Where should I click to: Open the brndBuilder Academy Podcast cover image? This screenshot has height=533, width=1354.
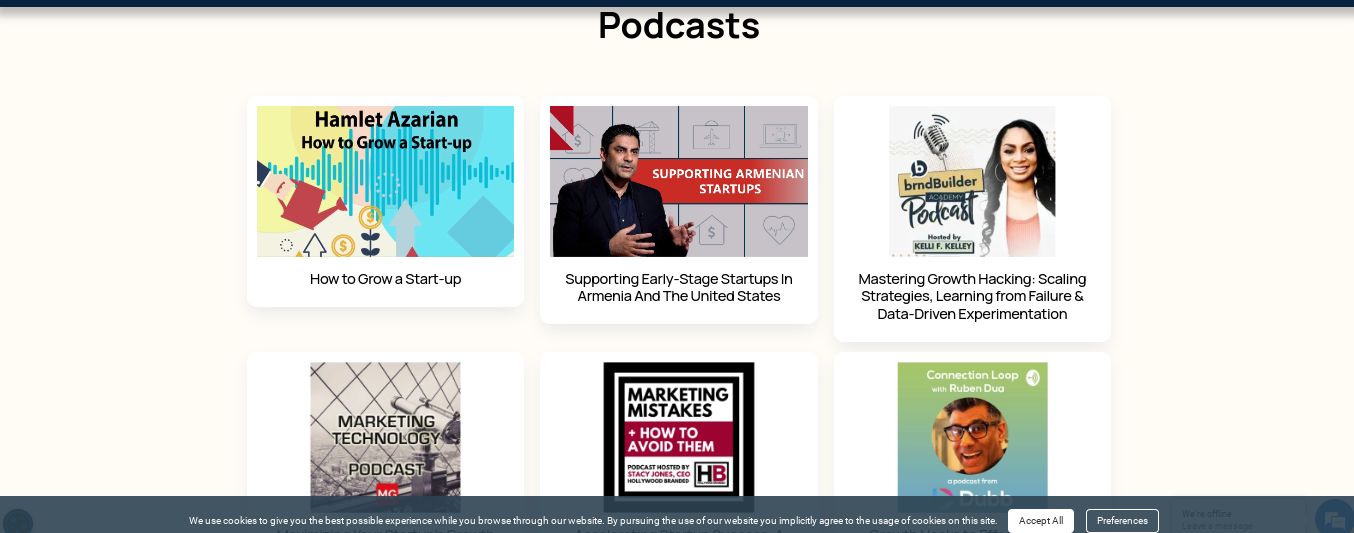pyautogui.click(x=972, y=181)
